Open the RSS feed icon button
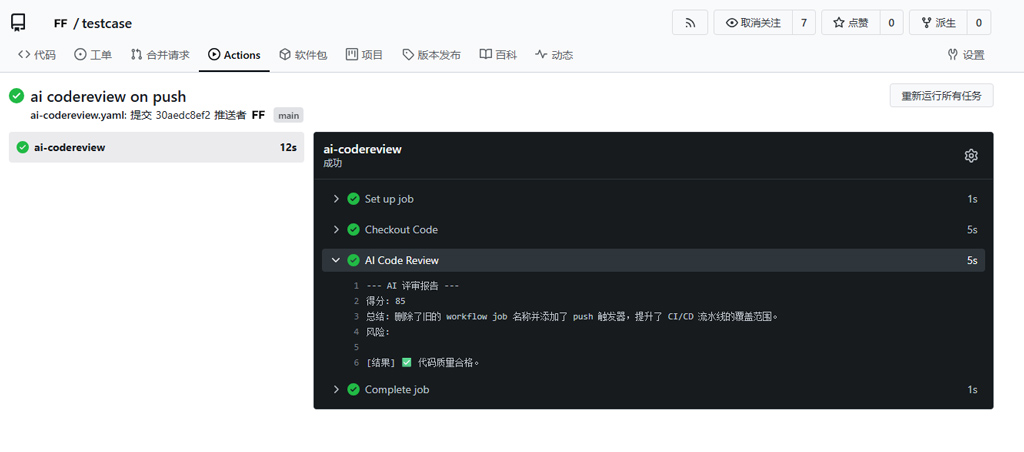 click(690, 23)
